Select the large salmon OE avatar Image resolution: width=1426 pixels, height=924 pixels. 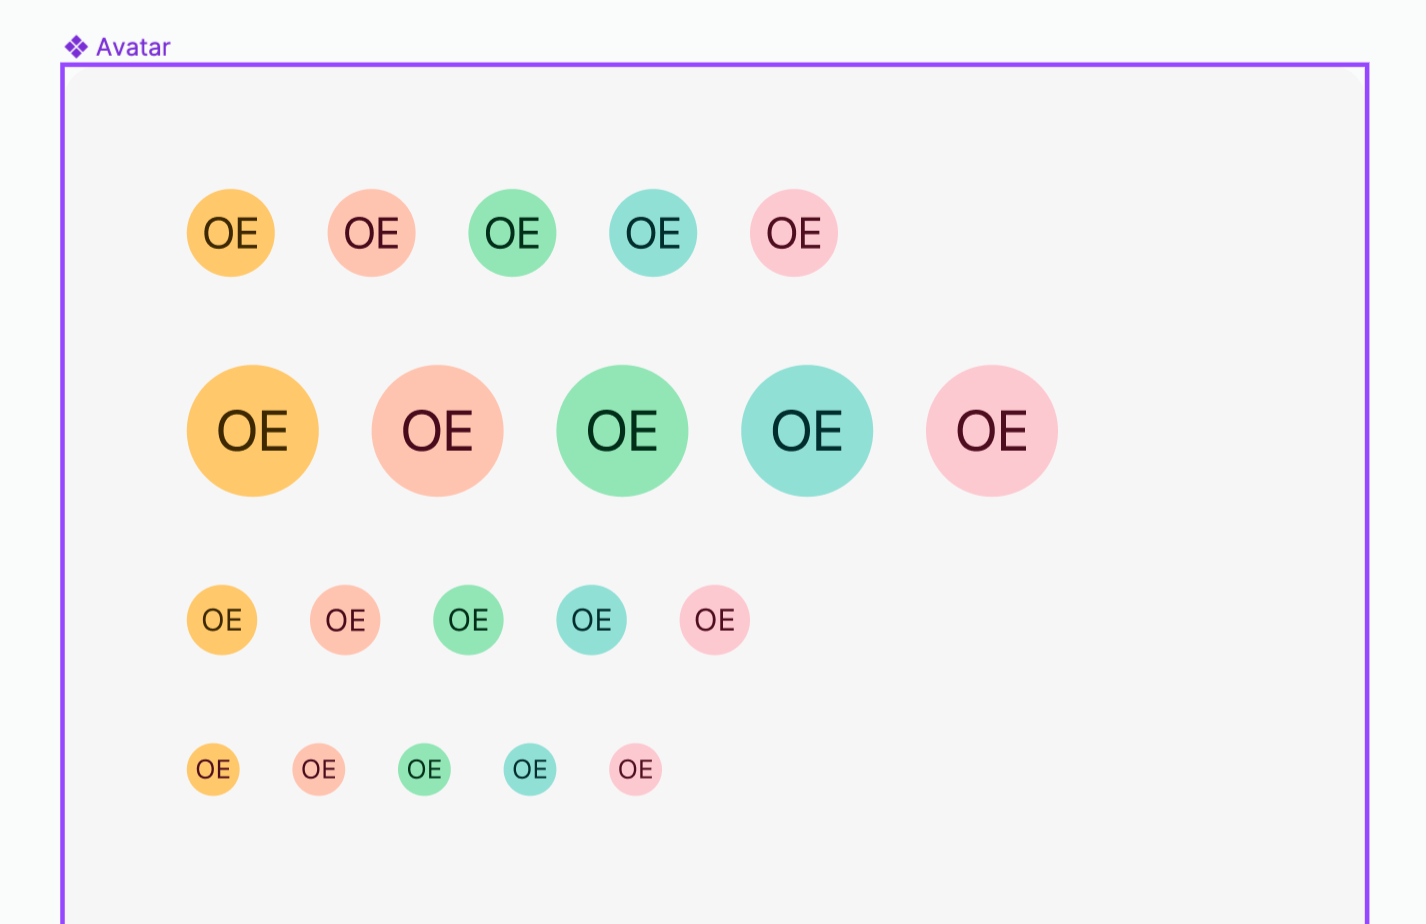coord(437,430)
